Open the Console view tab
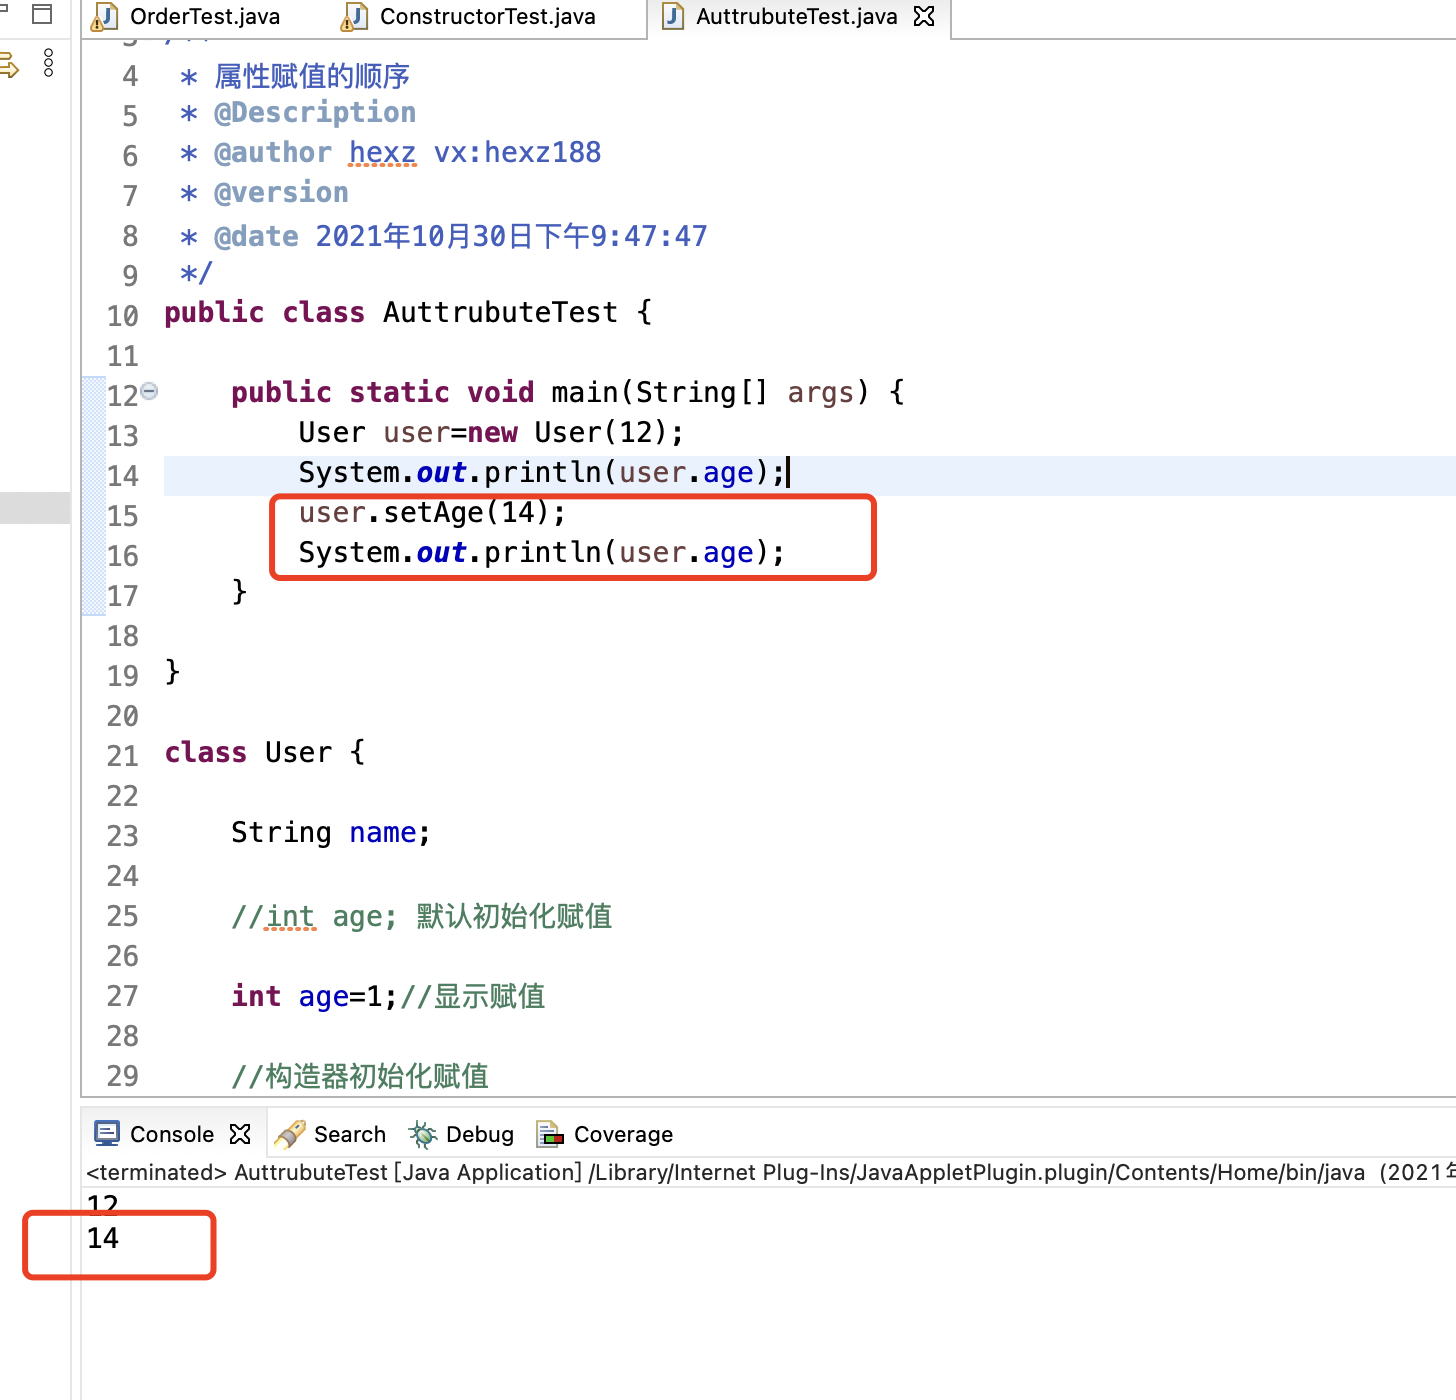The width and height of the screenshot is (1456, 1400). (x=171, y=1134)
